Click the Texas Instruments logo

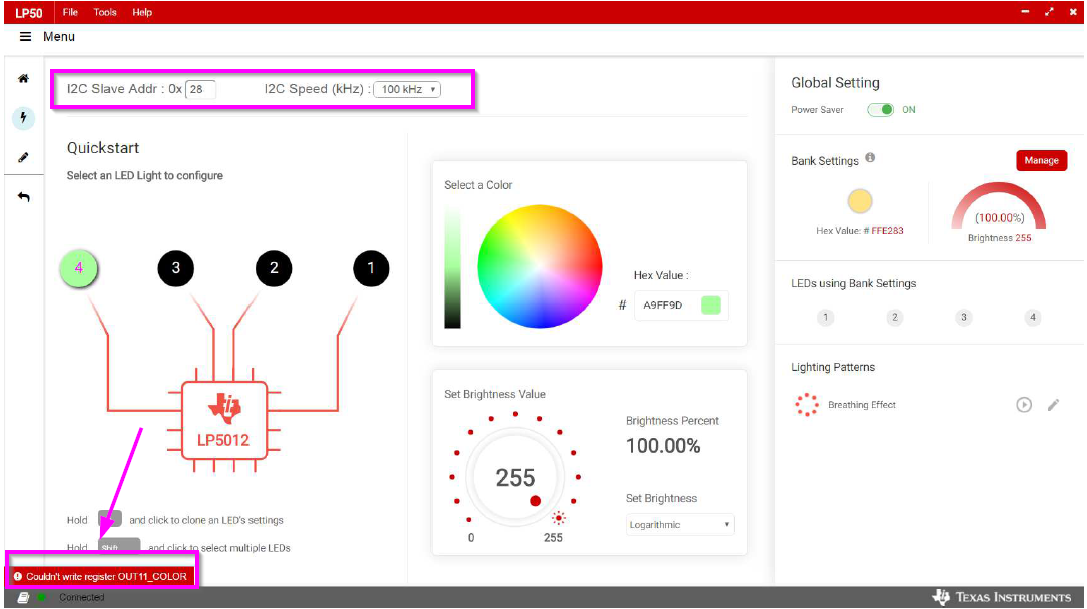1002,597
